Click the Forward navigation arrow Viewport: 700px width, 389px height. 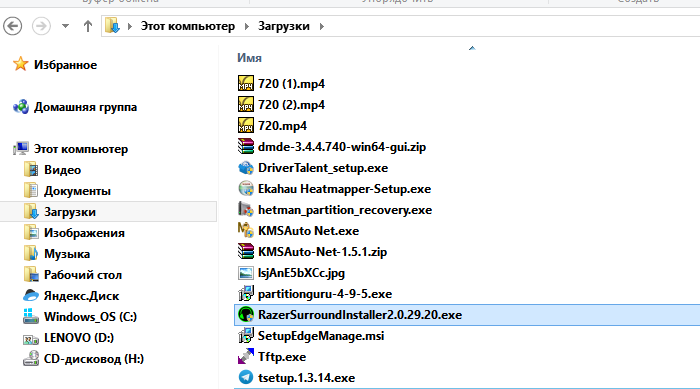[41, 26]
